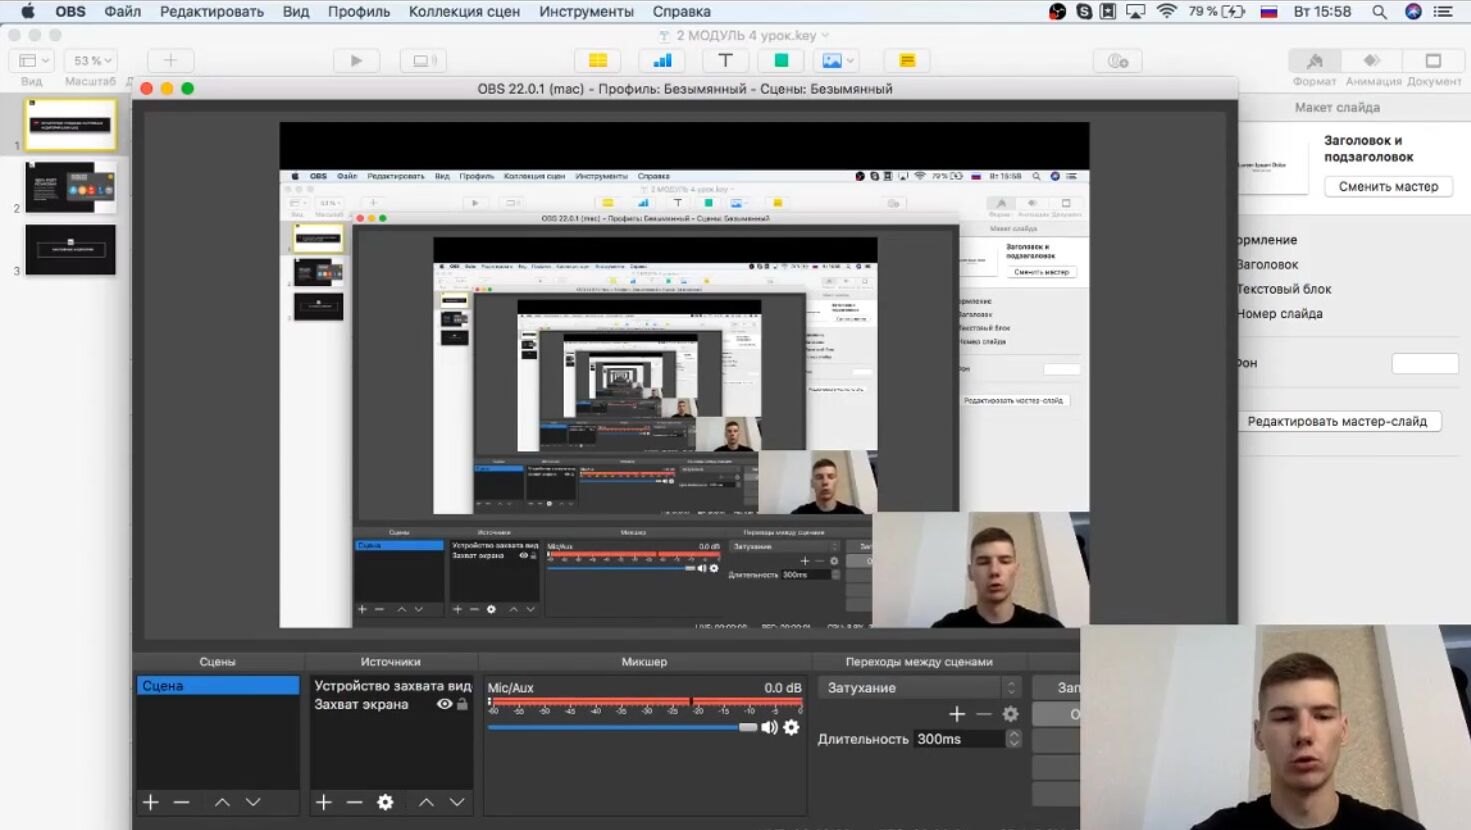Add a scene transition with the plus icon
Image resolution: width=1471 pixels, height=830 pixels.
957,713
